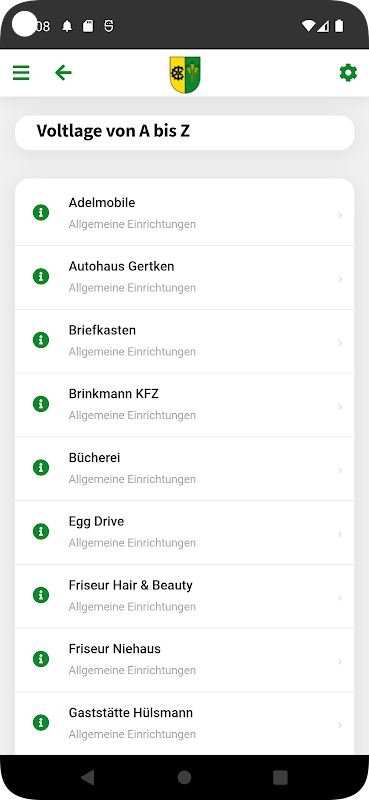Open the Friseur Hair & Beauty entry
The width and height of the screenshot is (369, 800).
184,596
